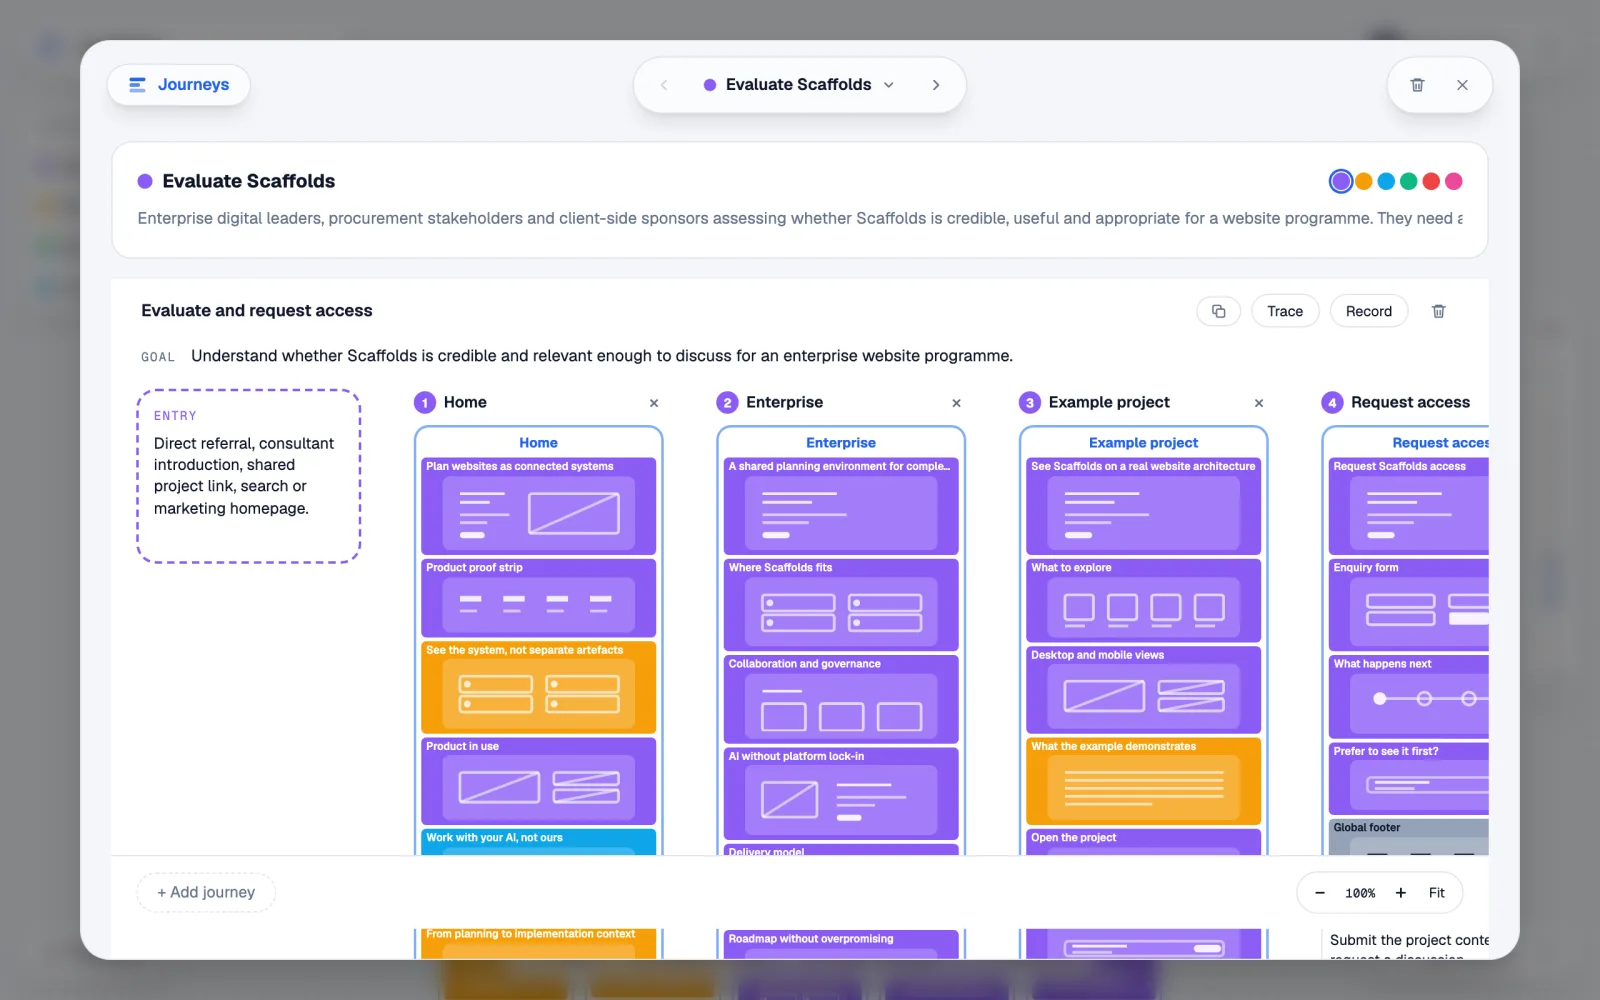Select the 'Open the project' section
The image size is (1600, 1000).
click(1143, 842)
